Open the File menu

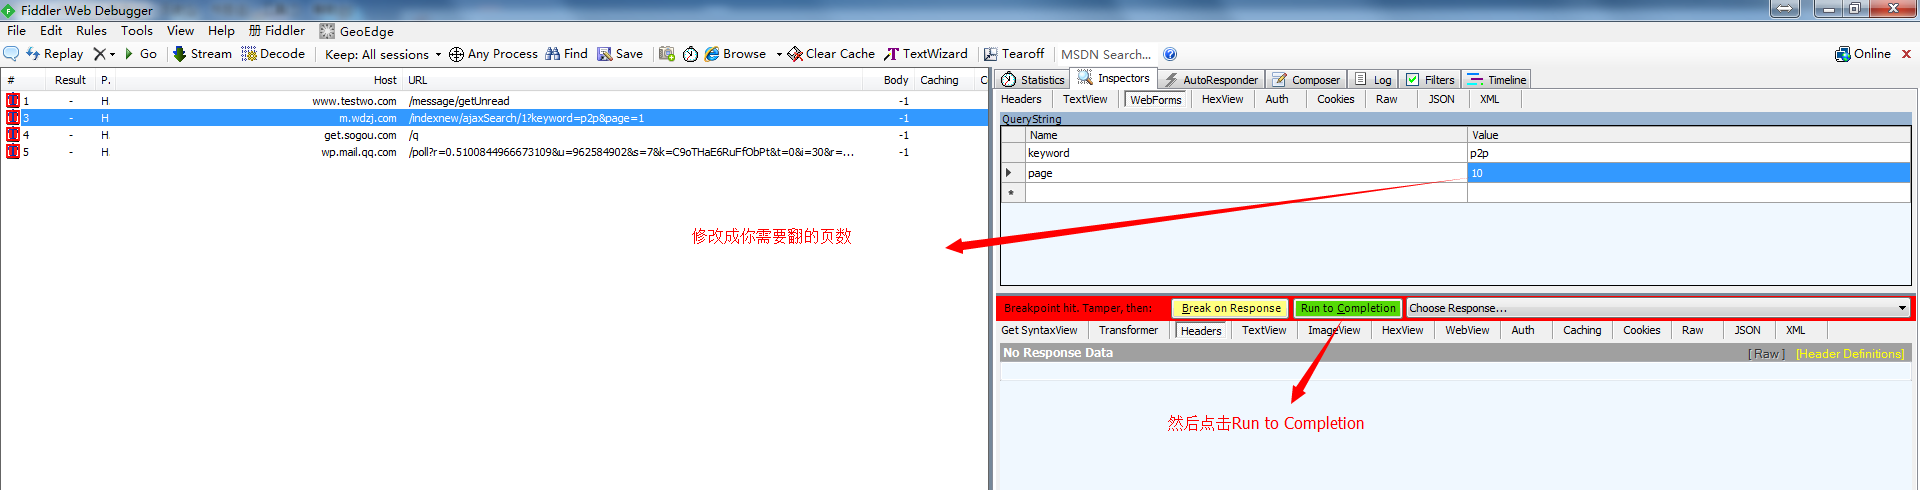[x=17, y=31]
